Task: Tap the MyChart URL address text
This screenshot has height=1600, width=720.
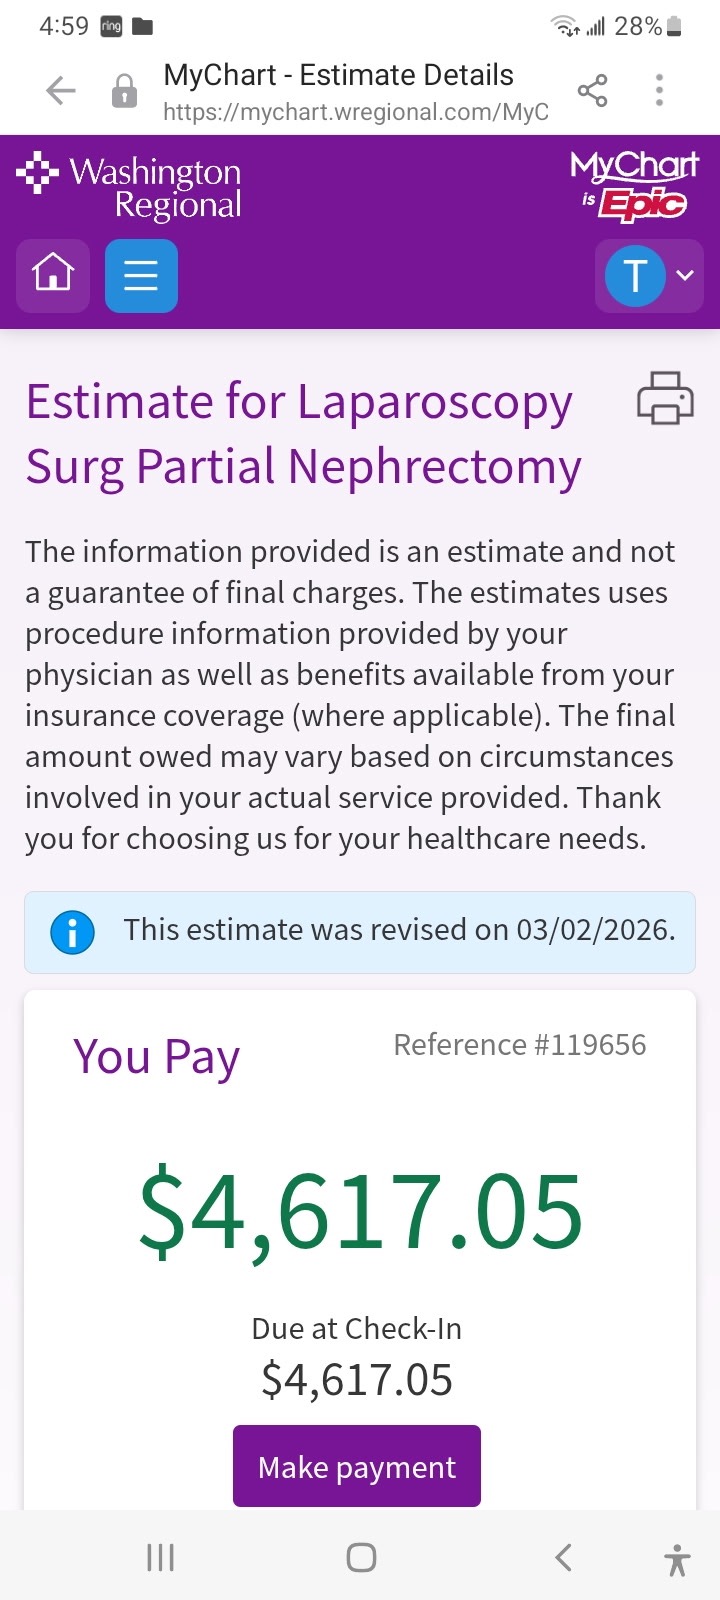Action: (x=355, y=111)
